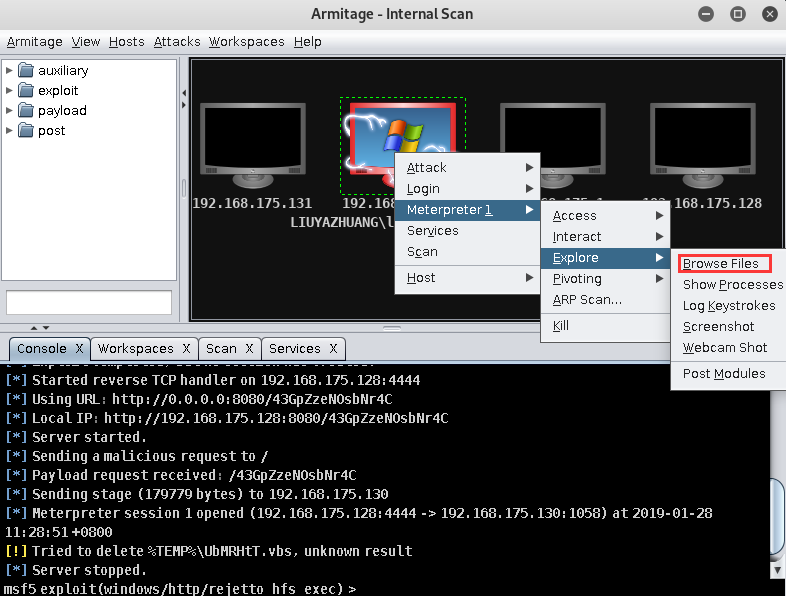The width and height of the screenshot is (786, 596).
Task: Click the 'Server stopped.' console line
Action: click(x=75, y=570)
